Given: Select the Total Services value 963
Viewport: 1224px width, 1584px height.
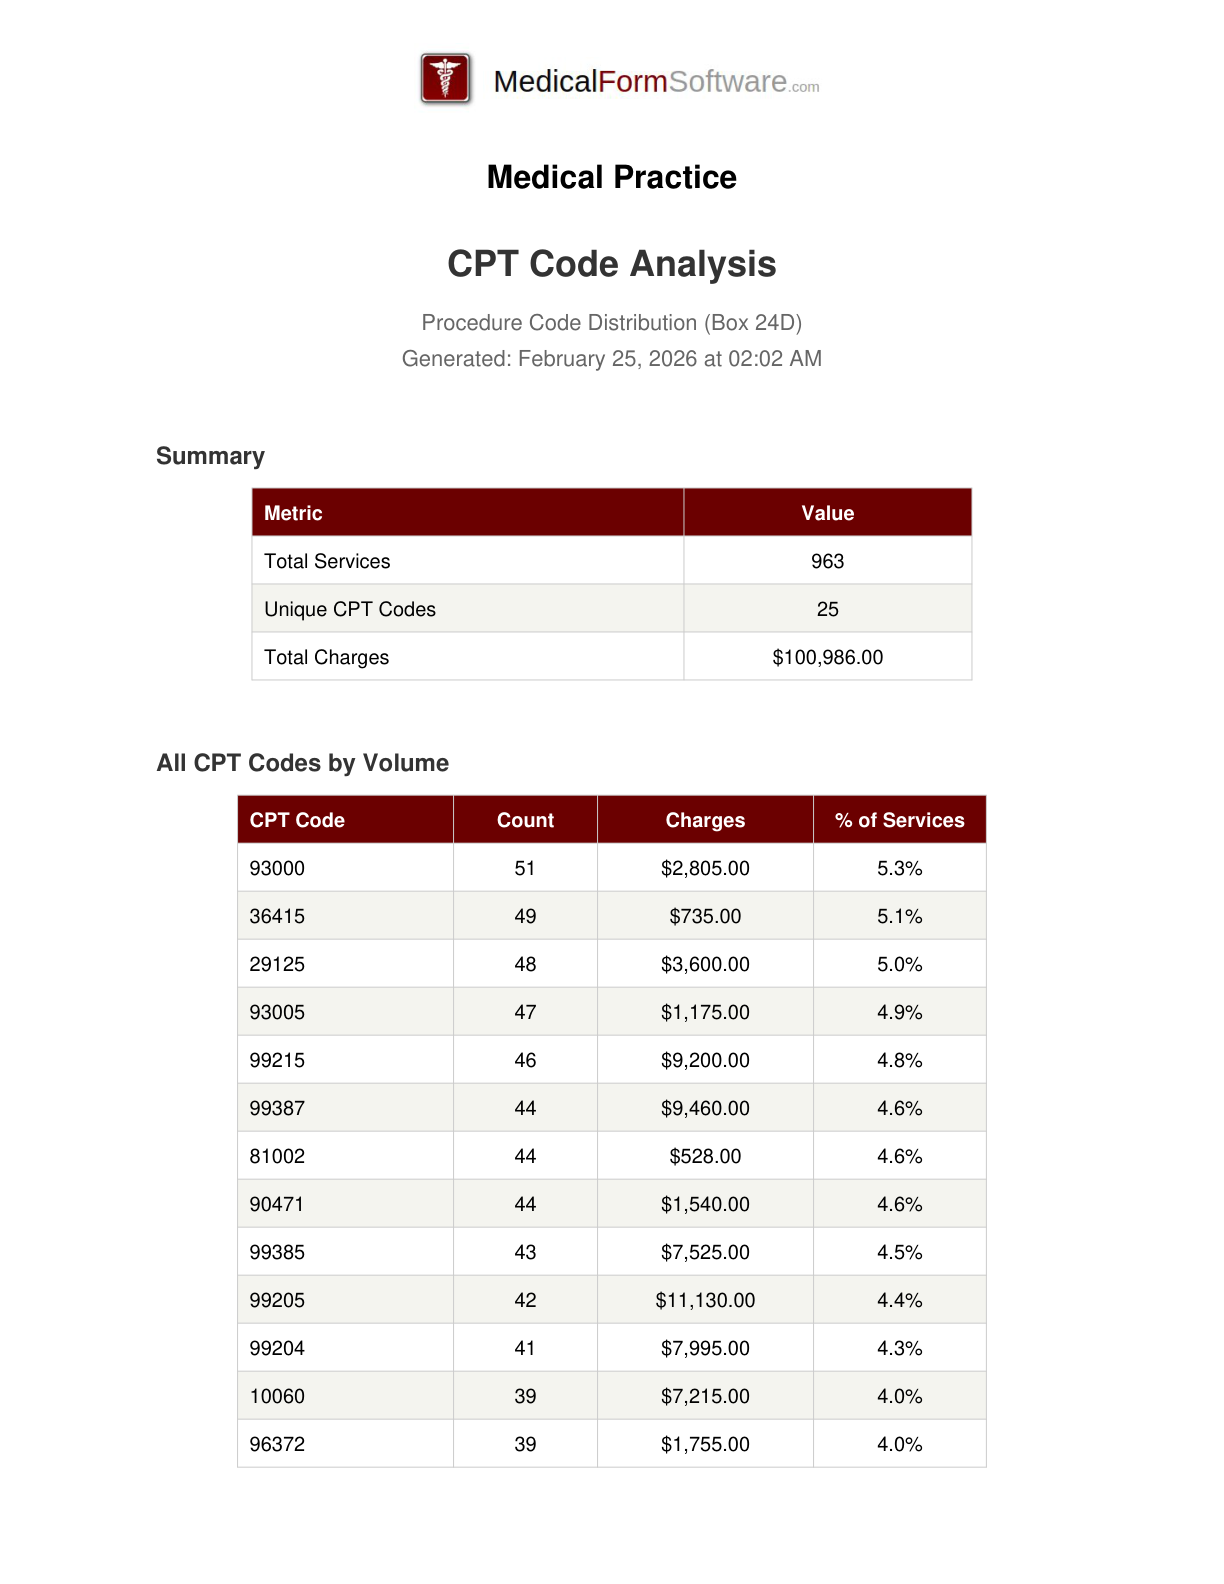Looking at the screenshot, I should coord(827,561).
